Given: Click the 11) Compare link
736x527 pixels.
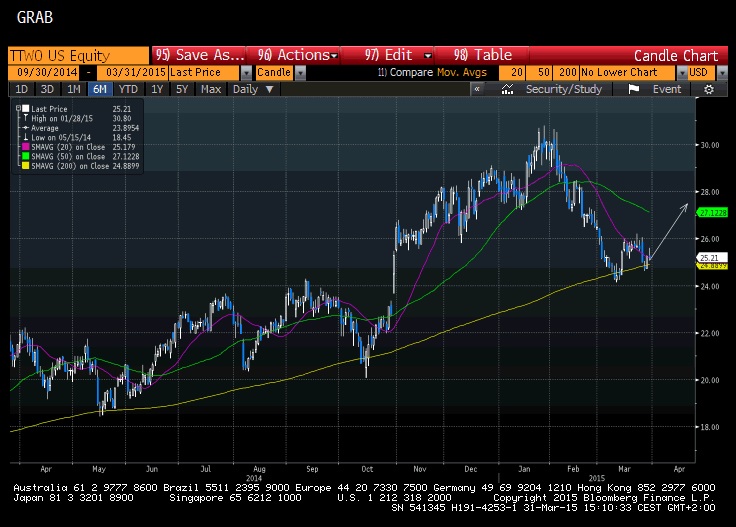Looking at the screenshot, I should coord(405,72).
